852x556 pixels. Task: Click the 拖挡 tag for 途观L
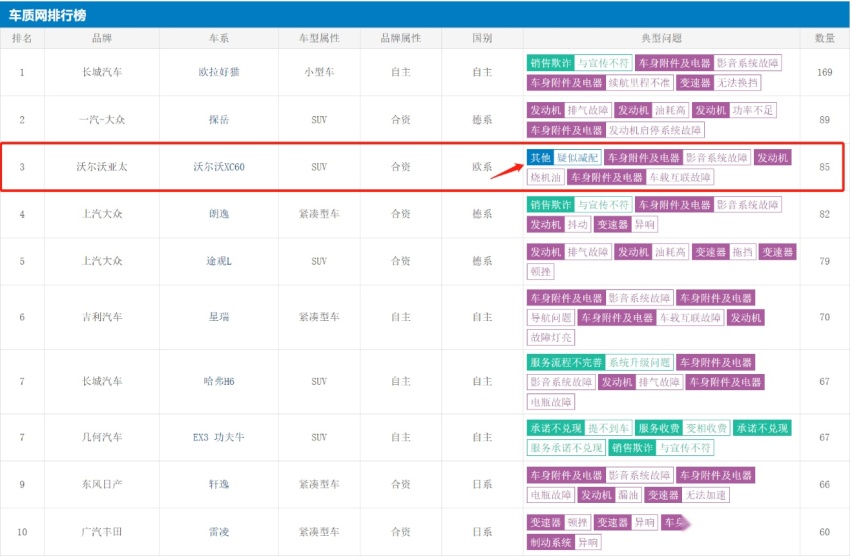click(742, 252)
